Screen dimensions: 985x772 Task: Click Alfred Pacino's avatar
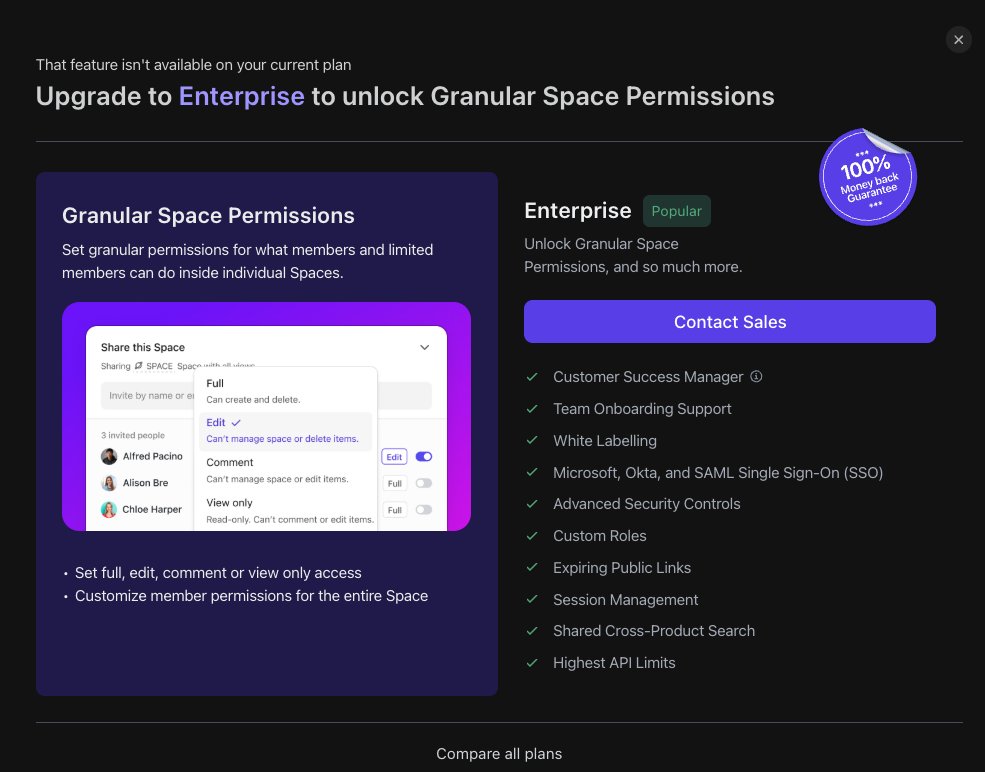109,457
